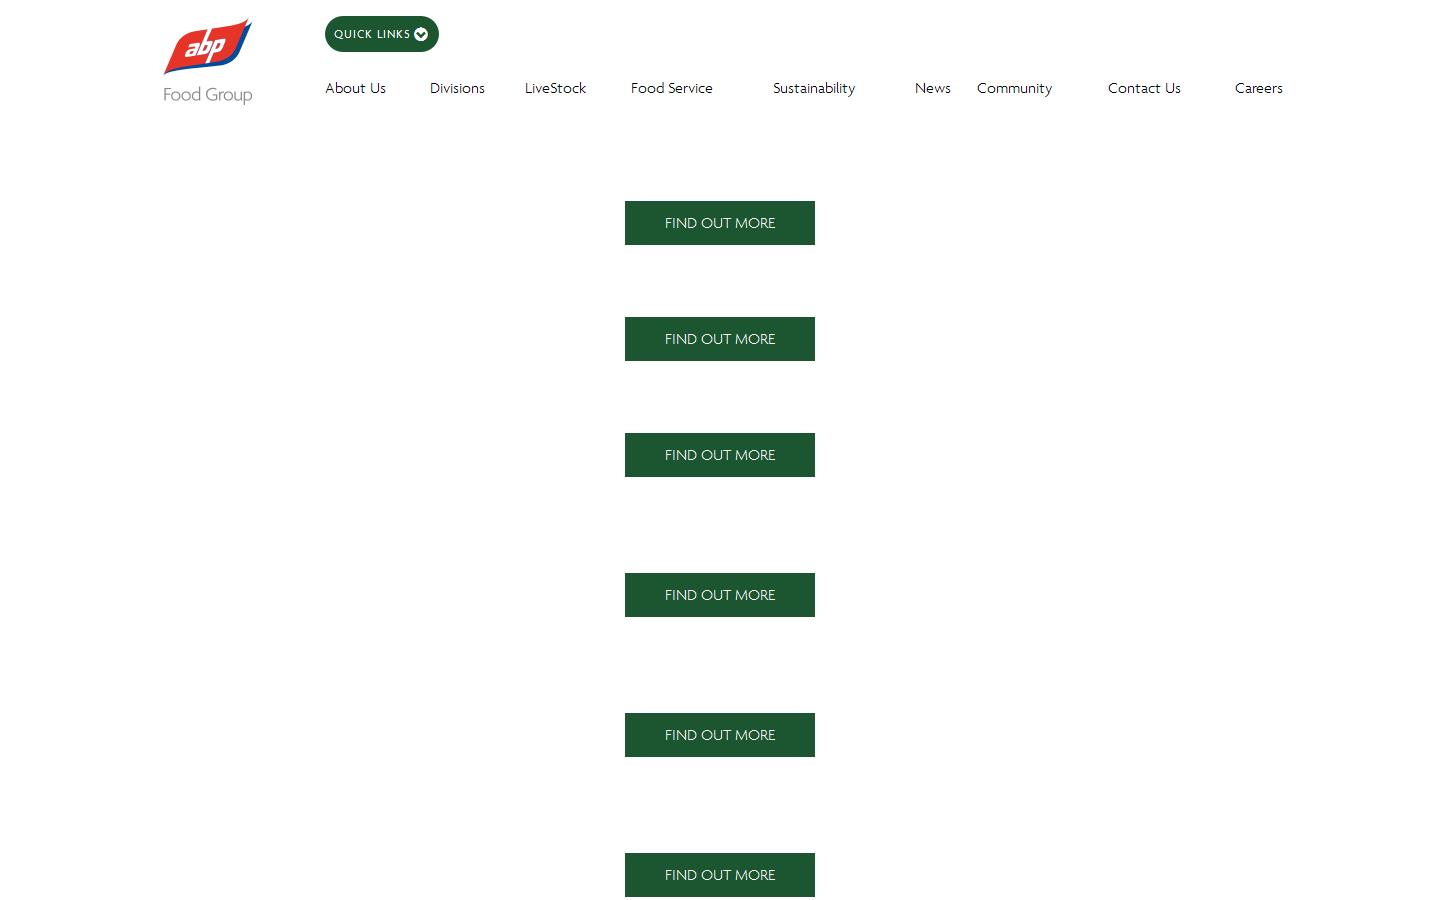1440x900 pixels.
Task: Expand the Sustainability navigation menu
Action: click(x=814, y=88)
